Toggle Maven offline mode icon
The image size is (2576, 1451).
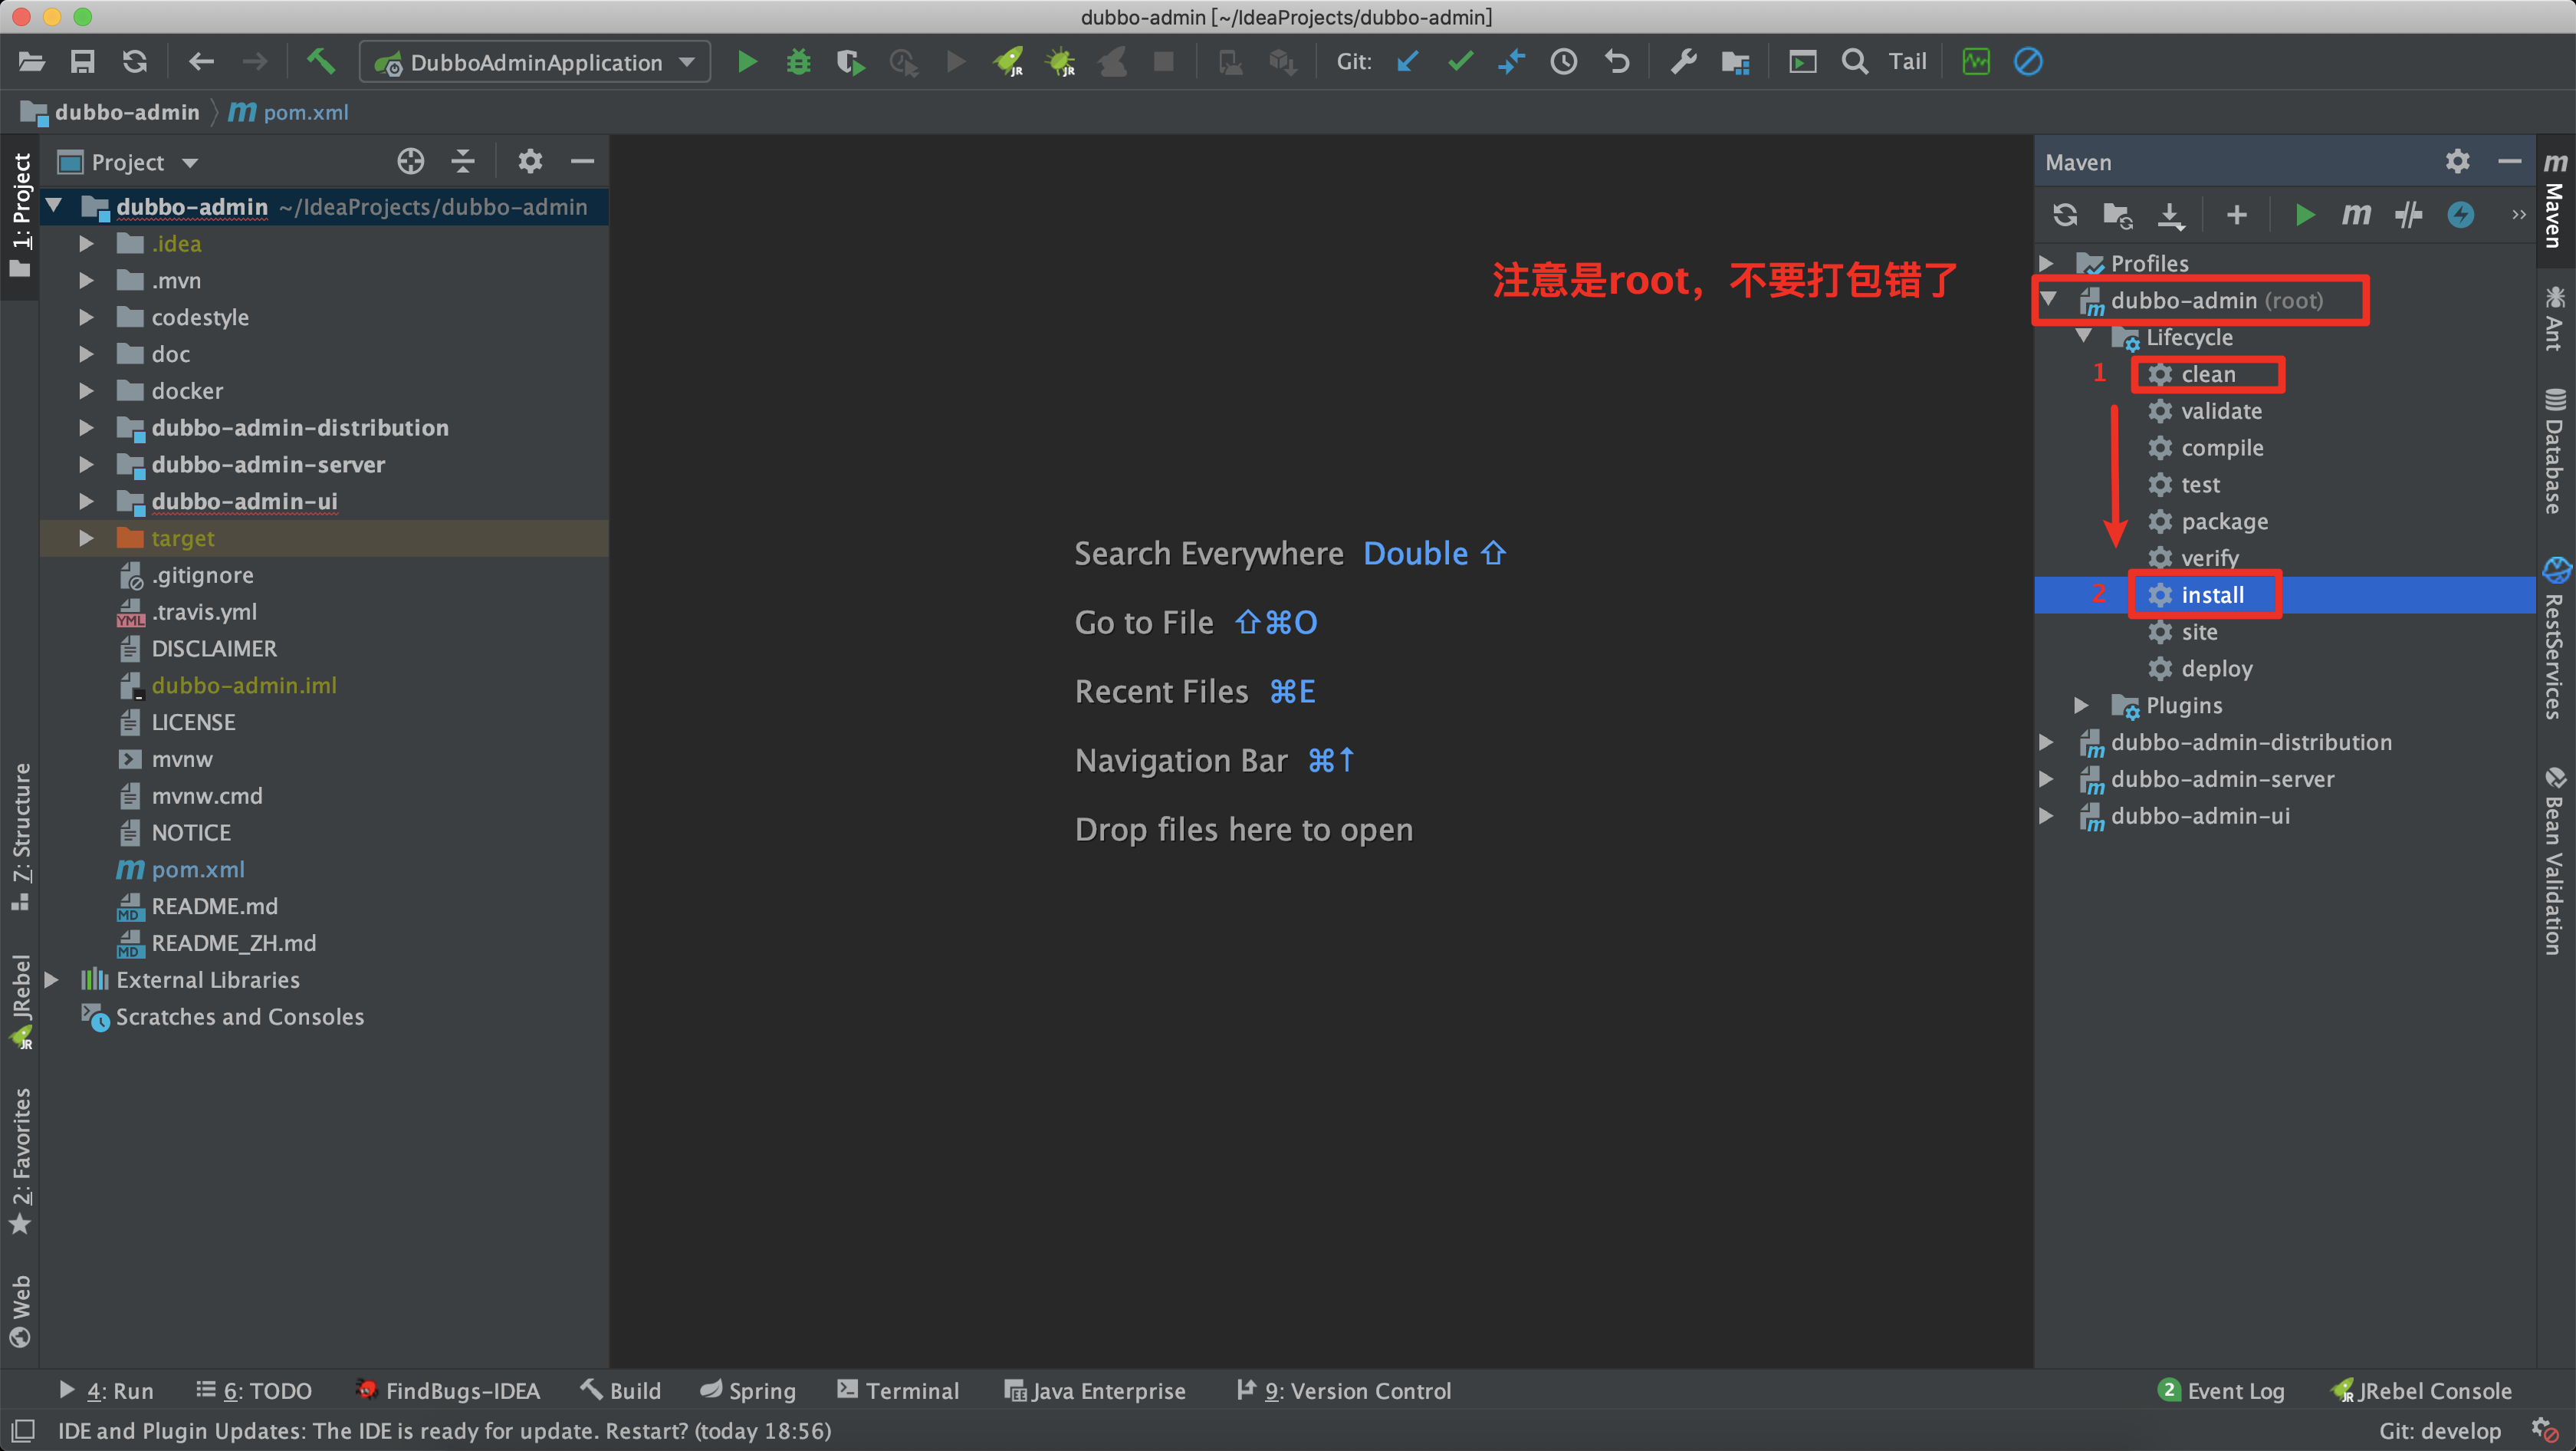pos(2408,214)
